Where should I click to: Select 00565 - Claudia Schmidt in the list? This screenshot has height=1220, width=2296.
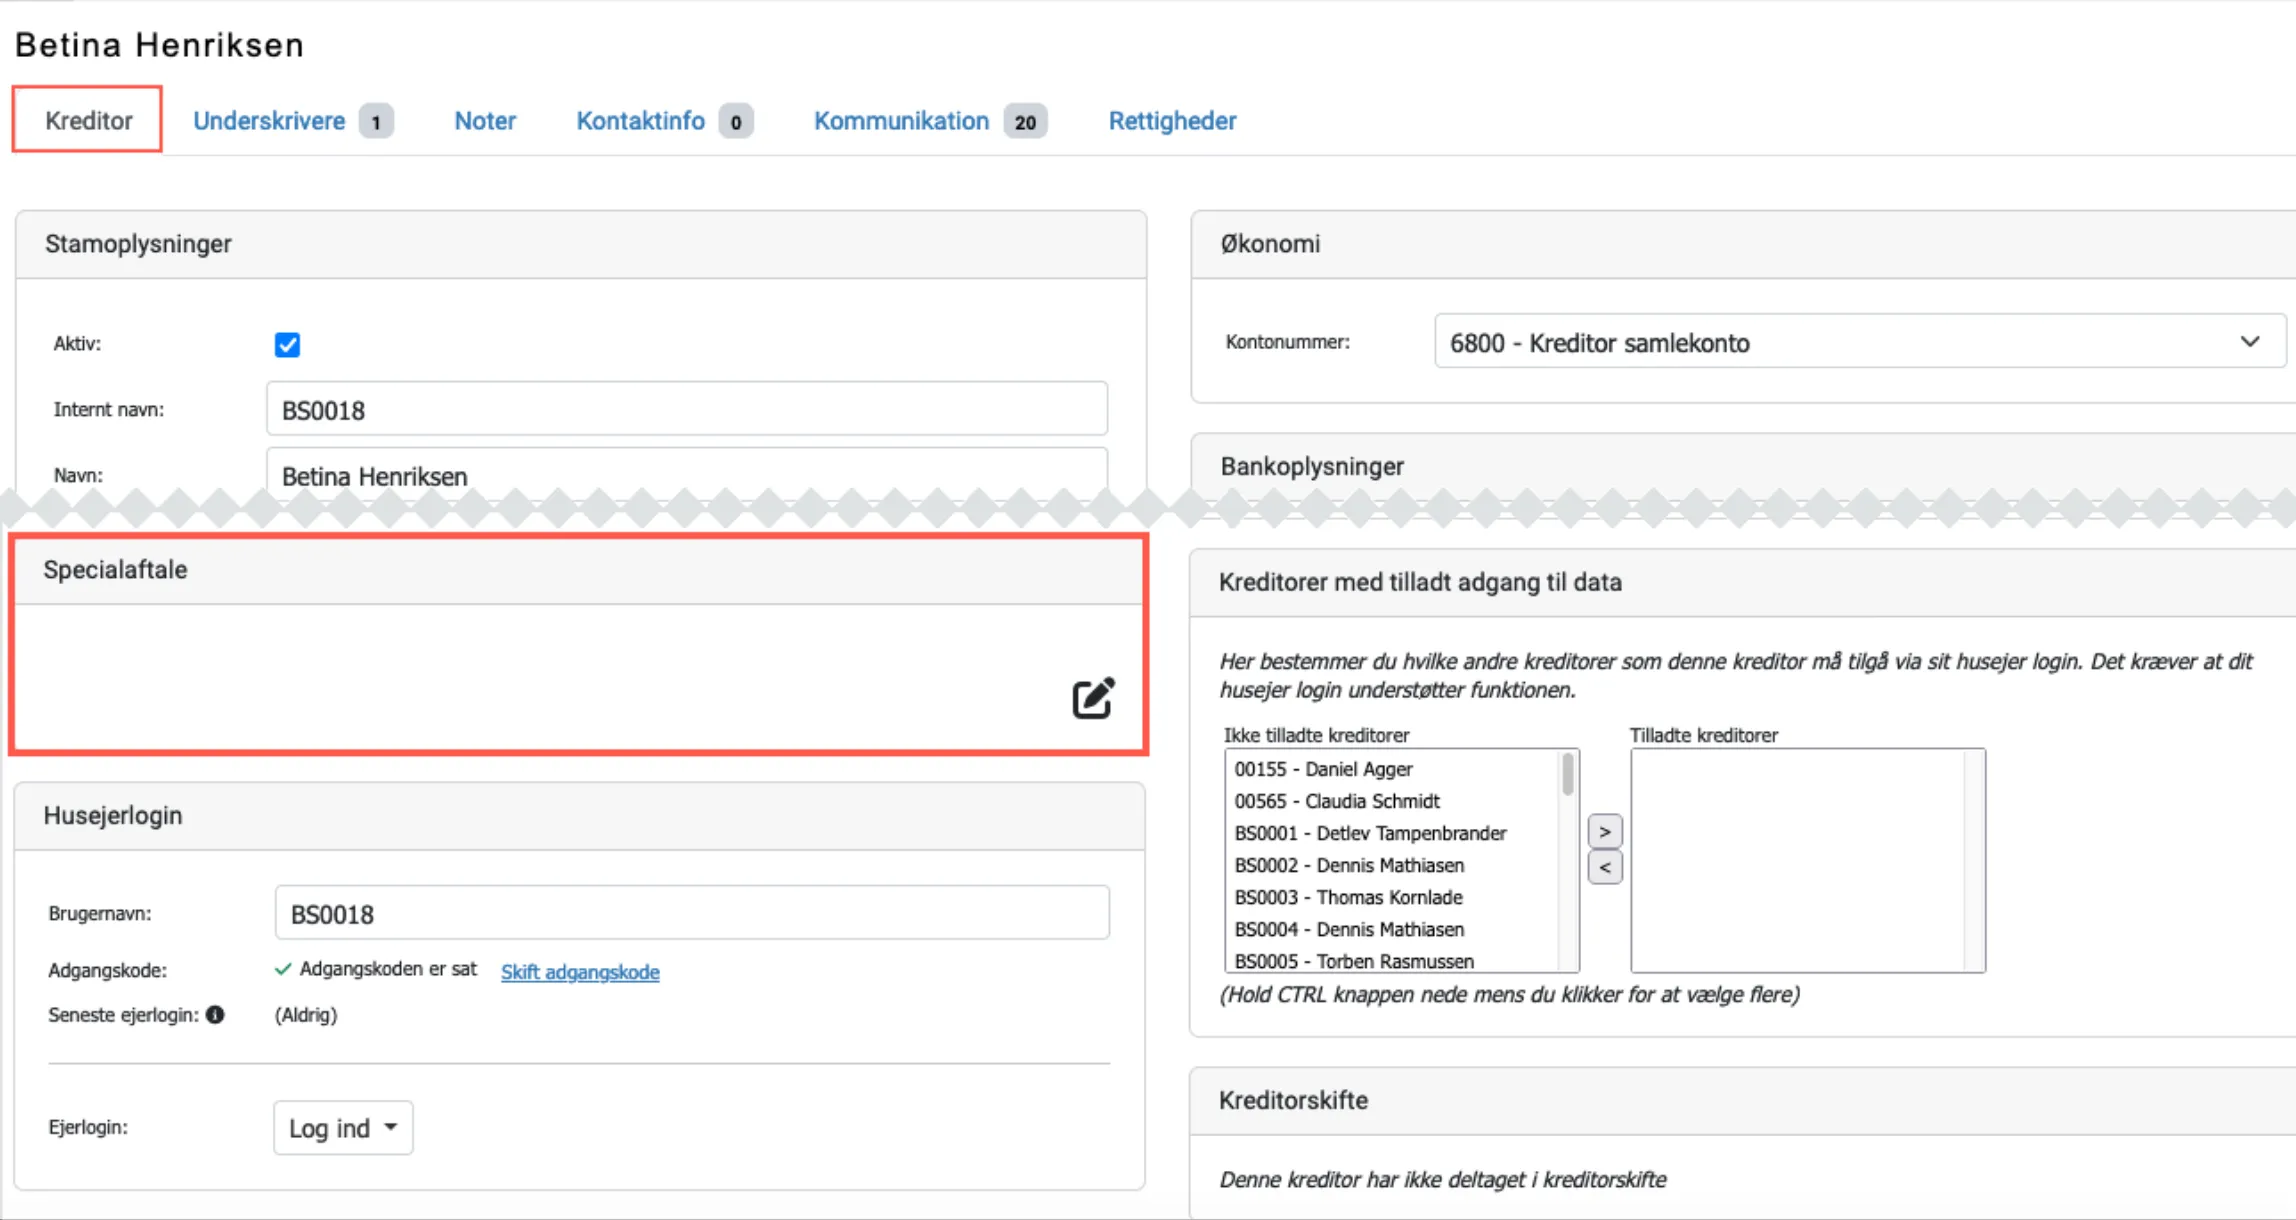pos(1336,801)
